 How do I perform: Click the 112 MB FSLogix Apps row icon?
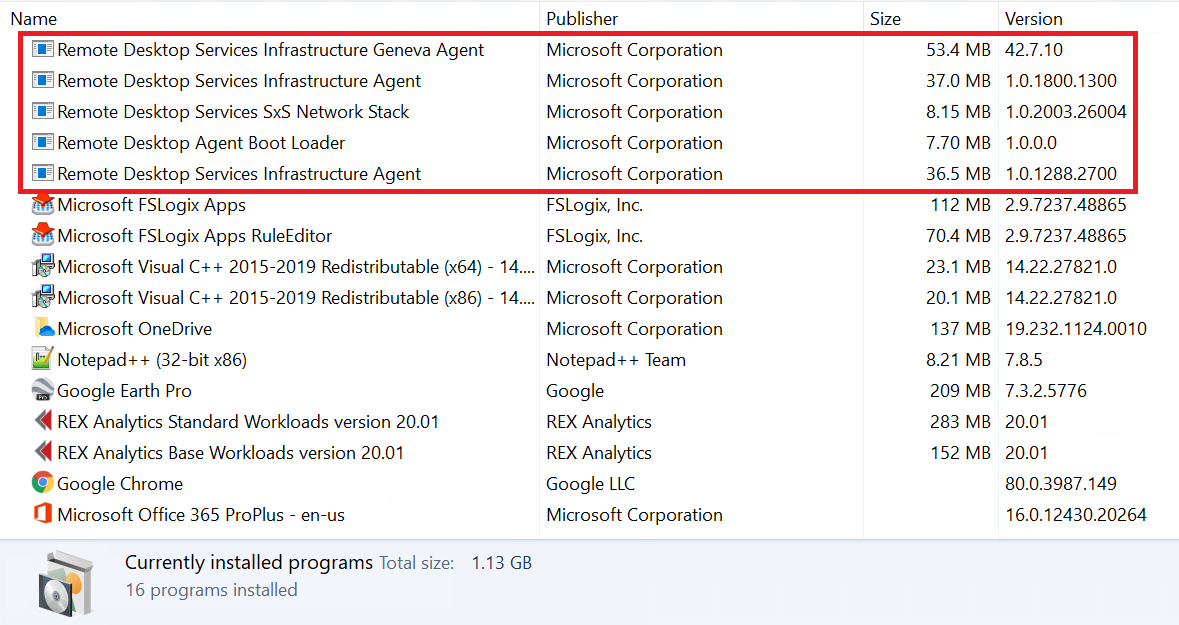pyautogui.click(x=43, y=204)
